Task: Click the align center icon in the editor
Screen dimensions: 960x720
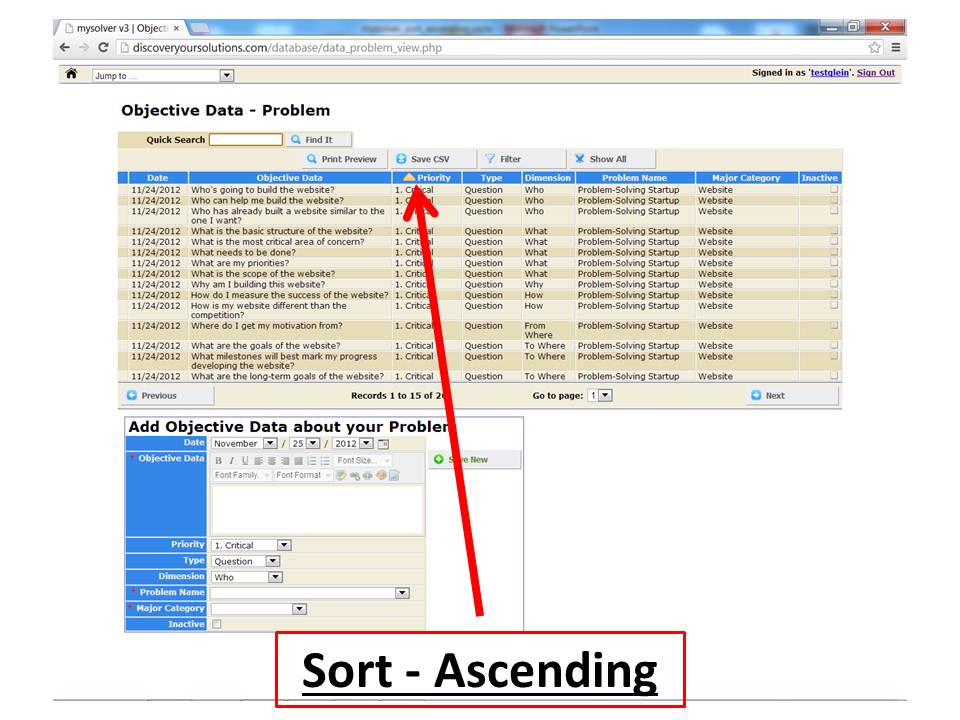Action: [270, 460]
